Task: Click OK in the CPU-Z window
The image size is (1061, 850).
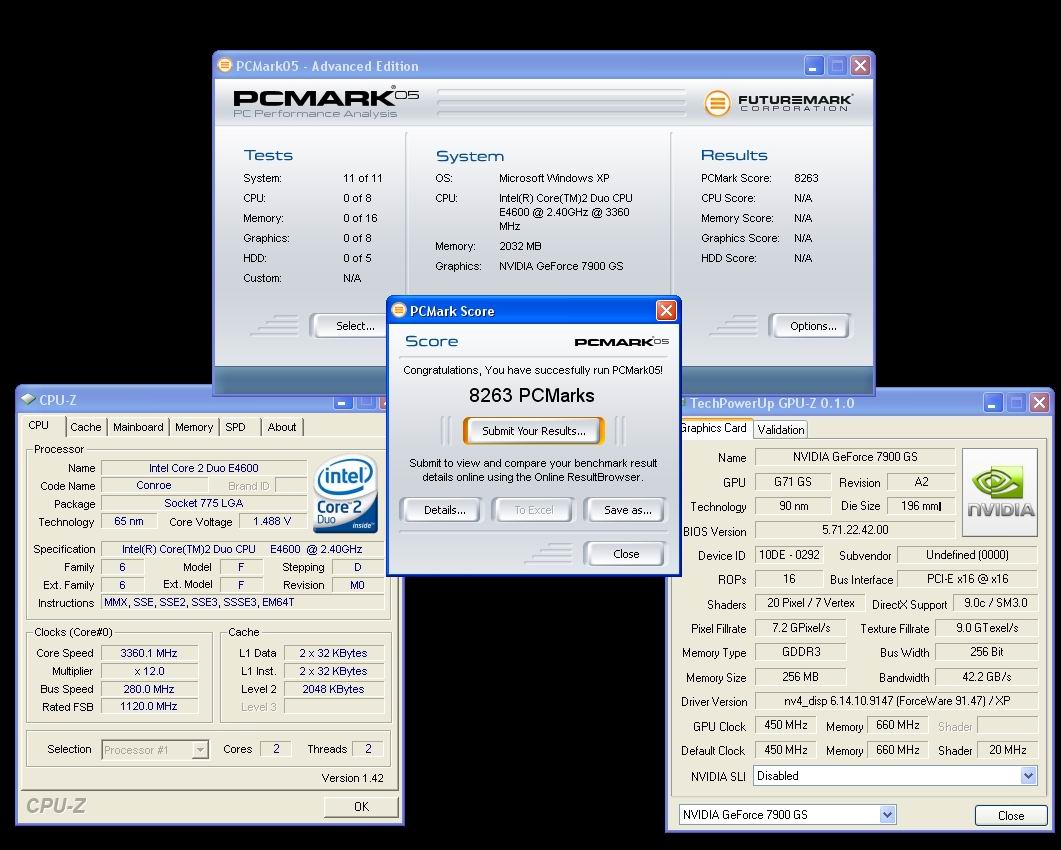Action: [x=361, y=807]
